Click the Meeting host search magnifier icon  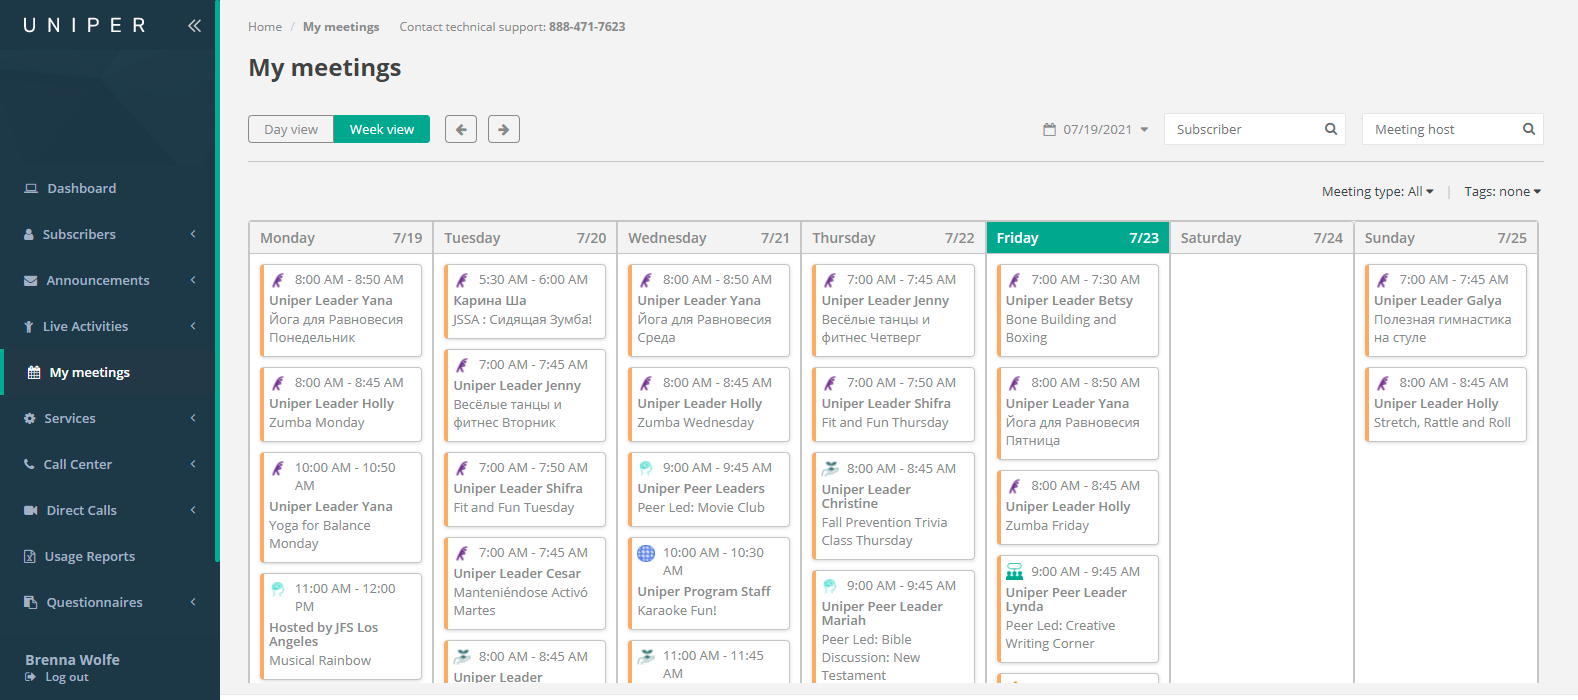click(1529, 129)
